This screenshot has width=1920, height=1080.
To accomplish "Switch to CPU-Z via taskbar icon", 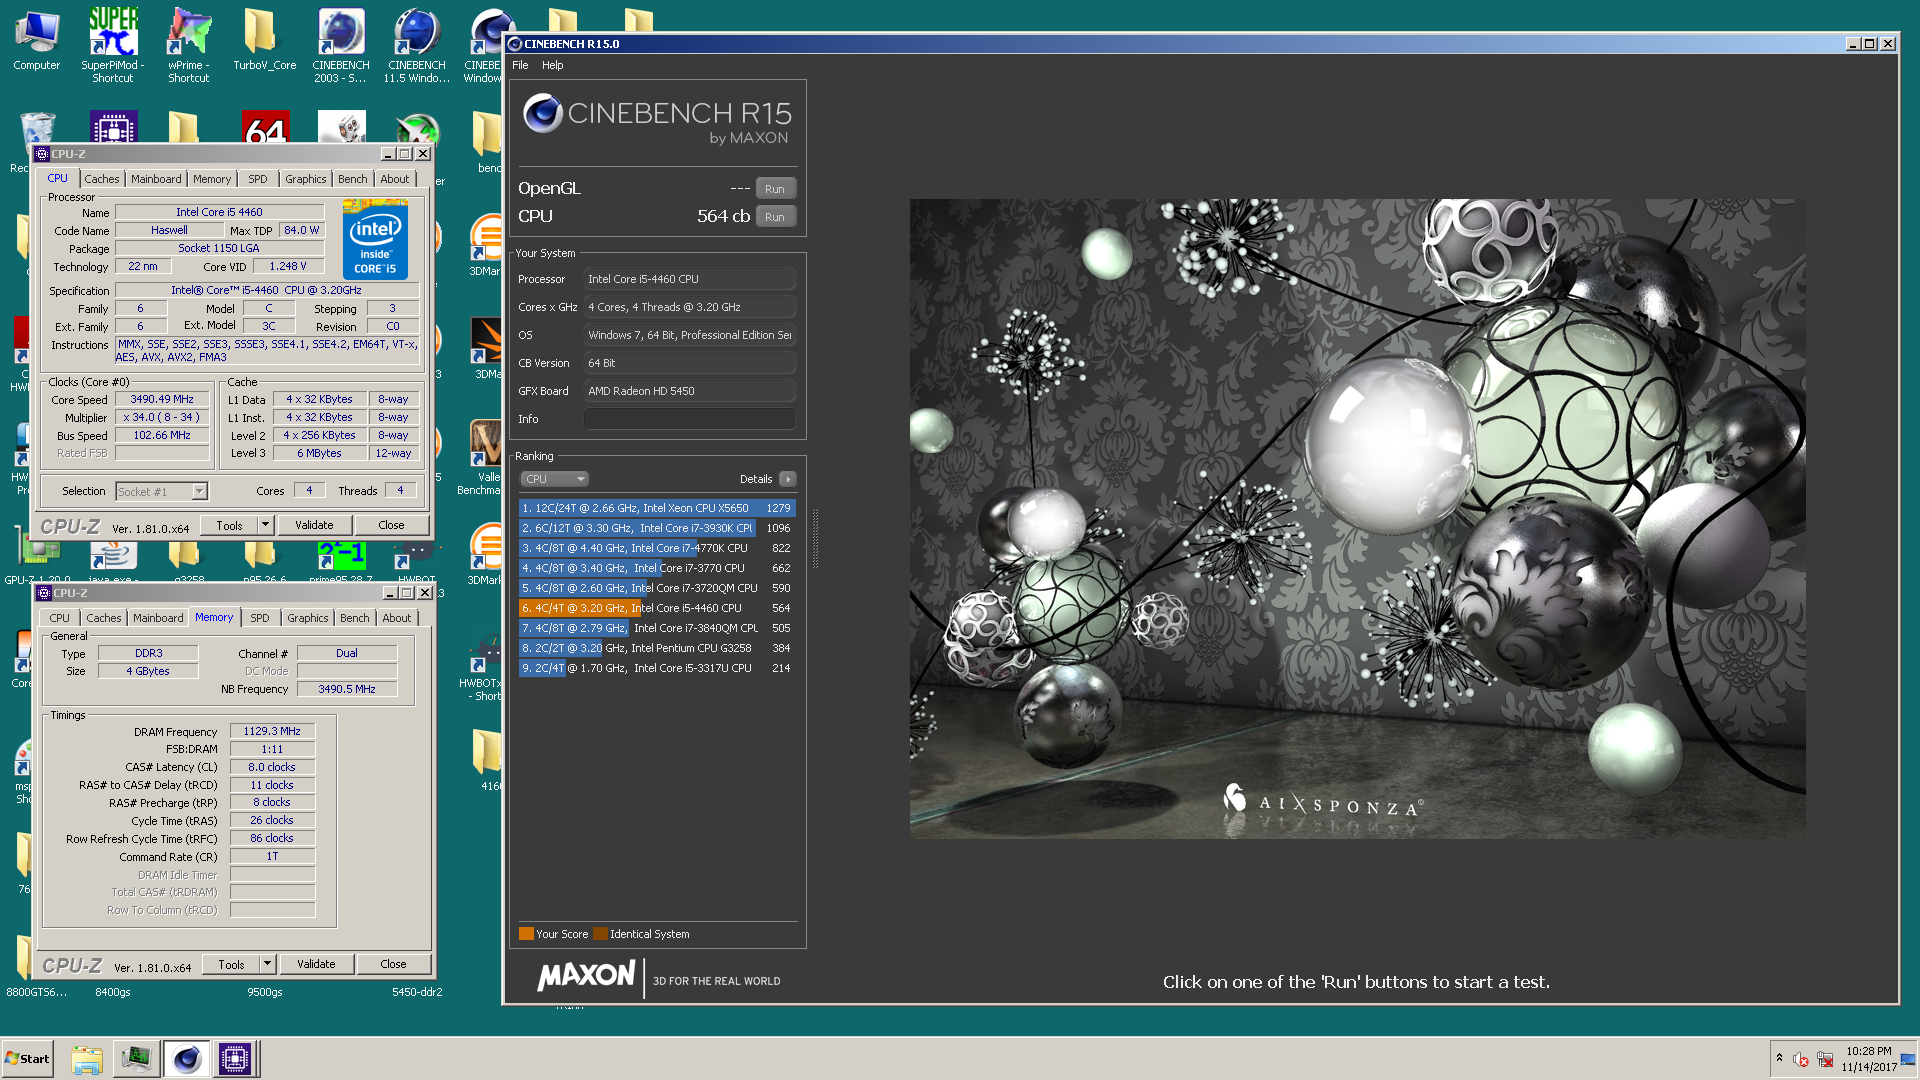I will point(235,1059).
